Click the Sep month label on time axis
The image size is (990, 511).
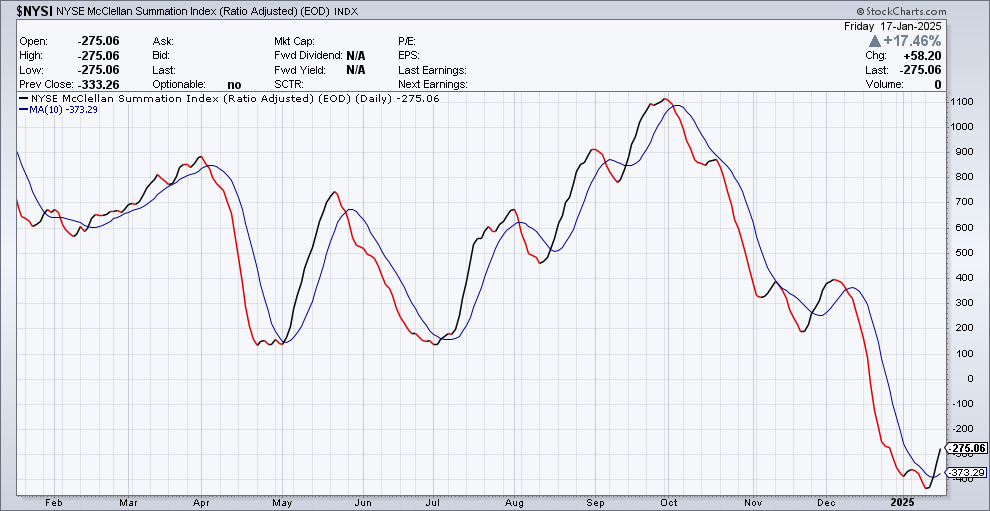(x=595, y=503)
